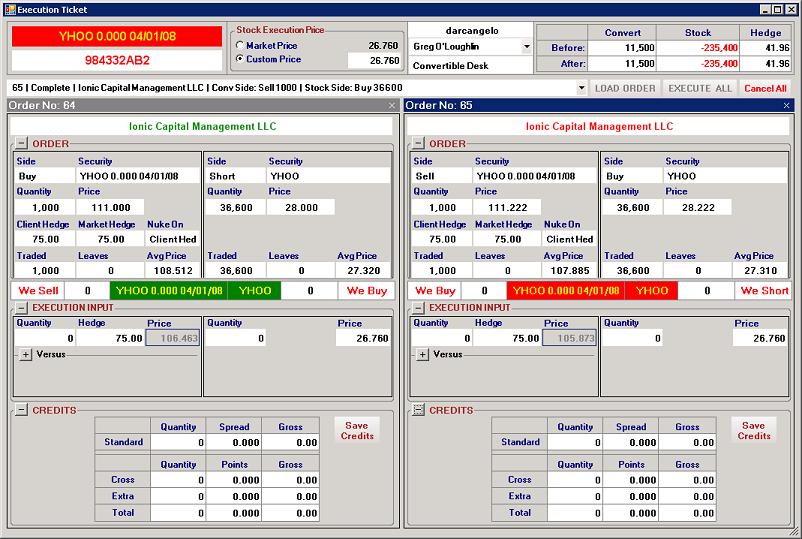Click the Cross Points field in Order 65 credits

click(631, 480)
